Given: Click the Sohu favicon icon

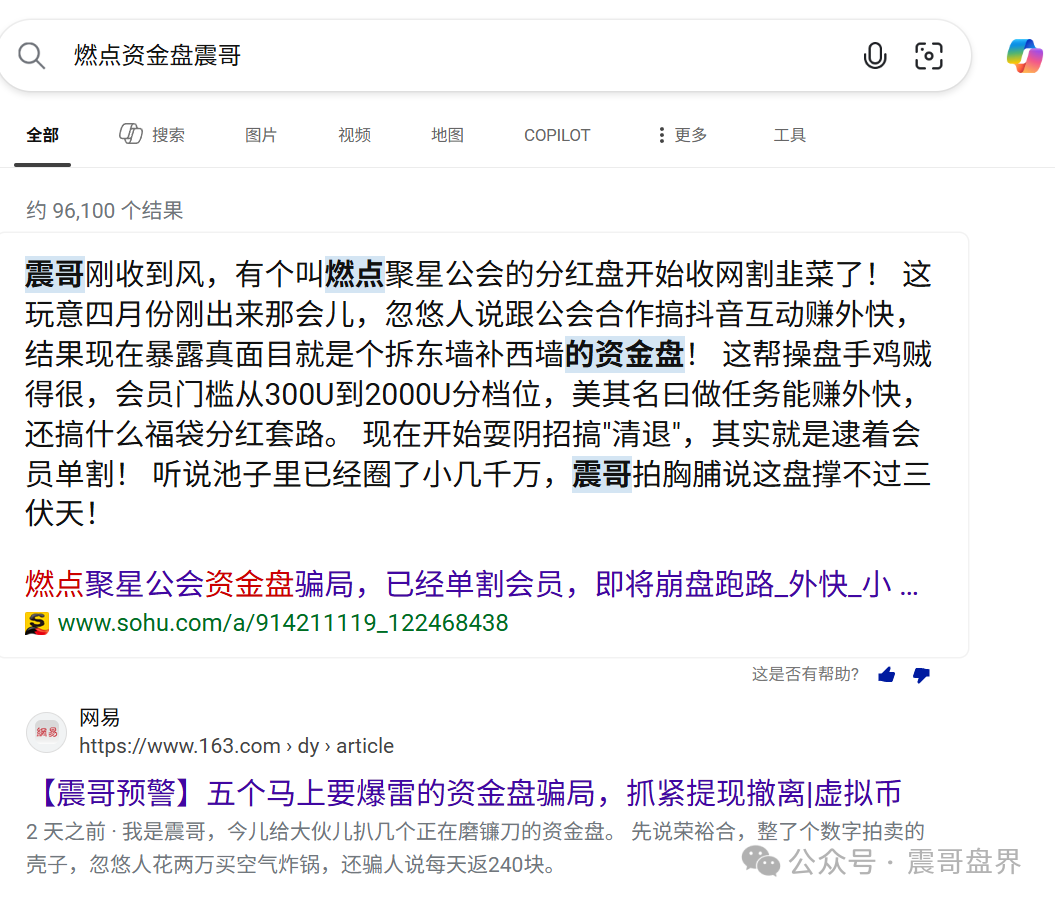Looking at the screenshot, I should coord(37,623).
